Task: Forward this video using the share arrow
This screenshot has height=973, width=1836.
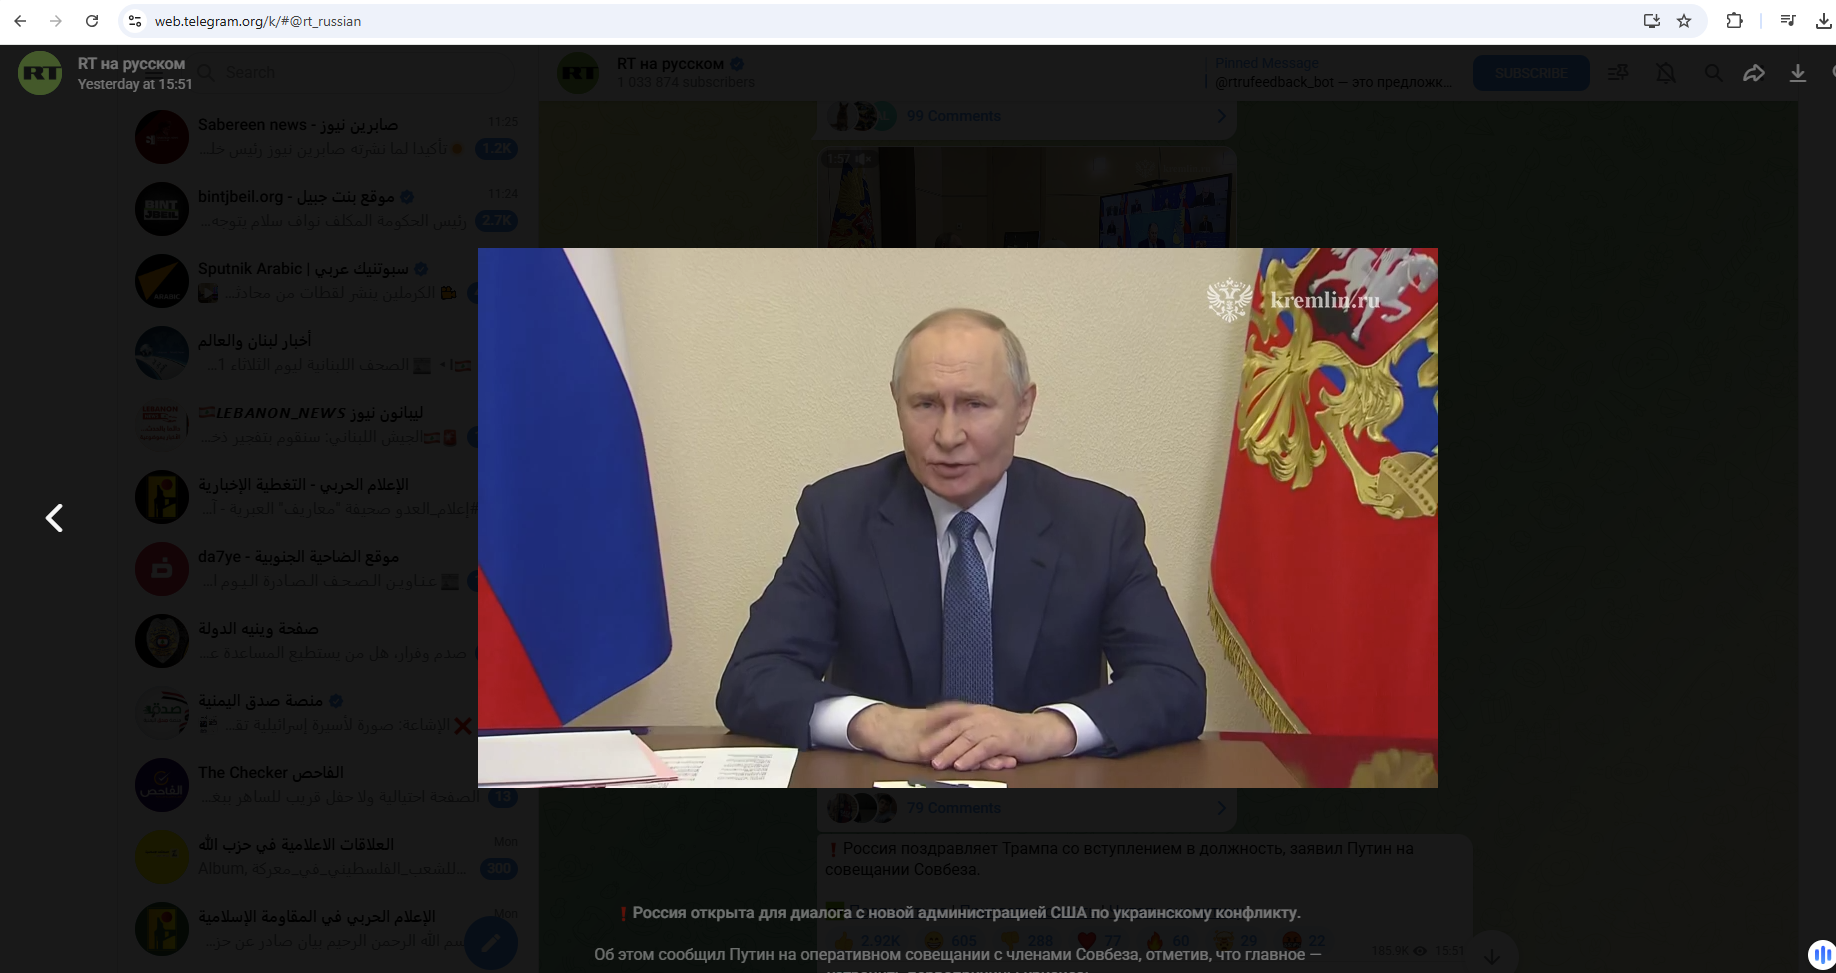Action: coord(1753,73)
